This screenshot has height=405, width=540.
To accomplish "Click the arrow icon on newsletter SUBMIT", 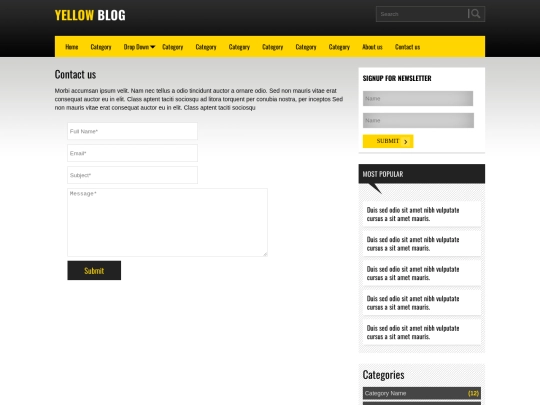I will pos(406,142).
